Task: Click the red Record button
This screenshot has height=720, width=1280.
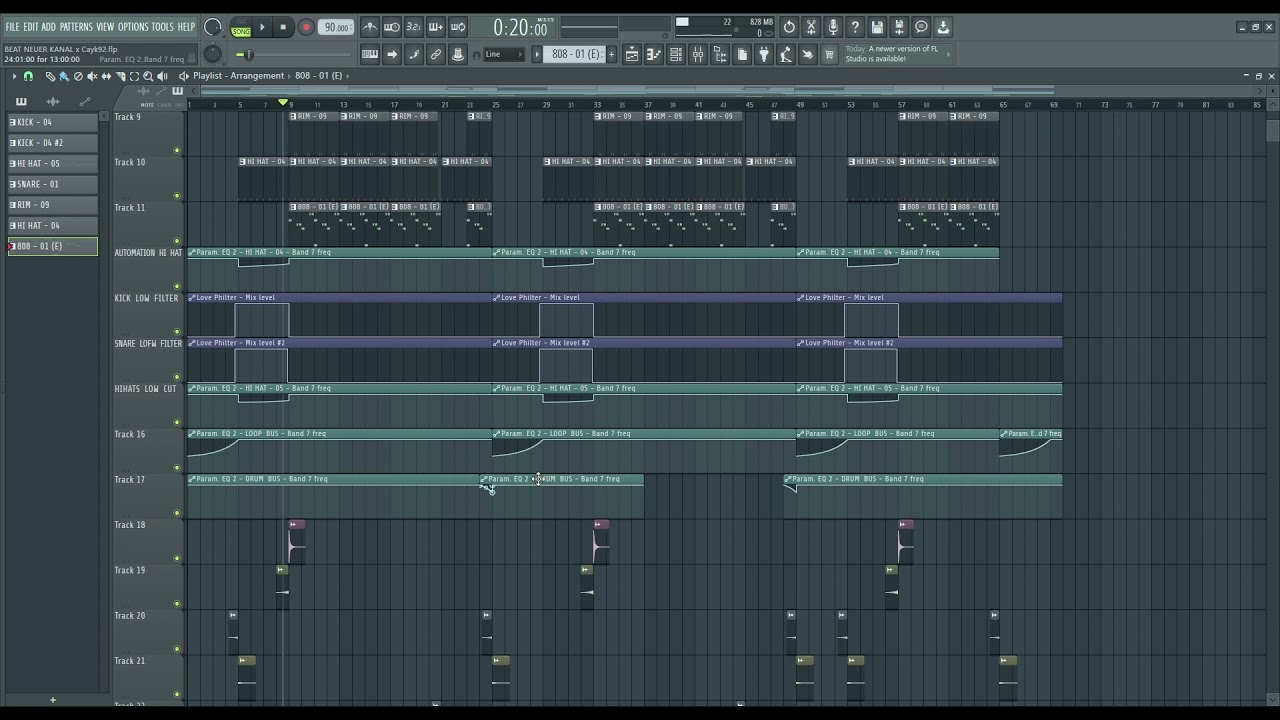Action: 306,28
